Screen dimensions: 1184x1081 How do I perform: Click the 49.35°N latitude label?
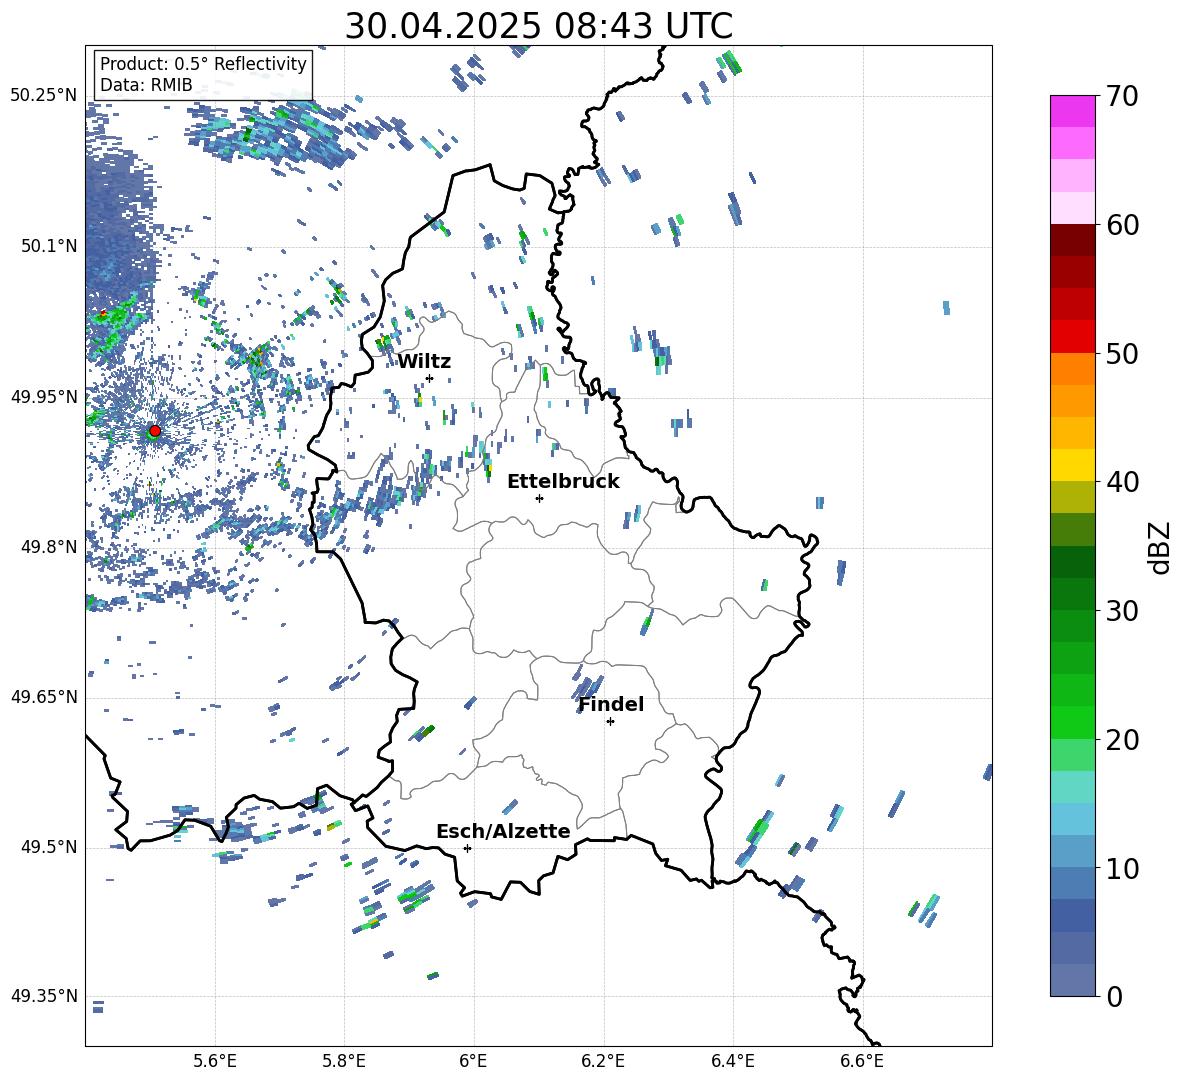coord(44,996)
